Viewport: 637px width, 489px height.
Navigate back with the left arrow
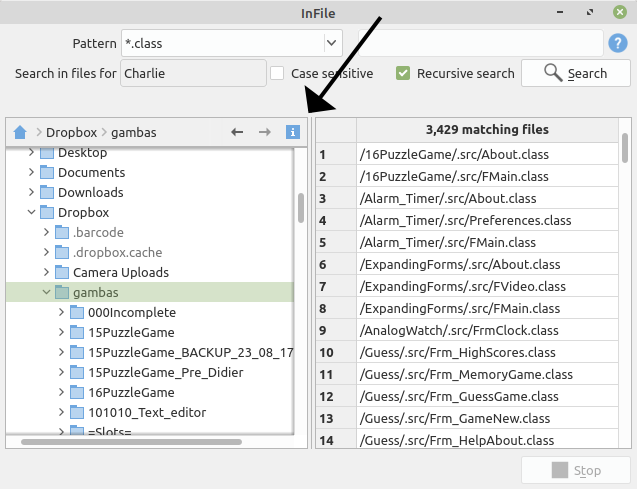click(237, 132)
